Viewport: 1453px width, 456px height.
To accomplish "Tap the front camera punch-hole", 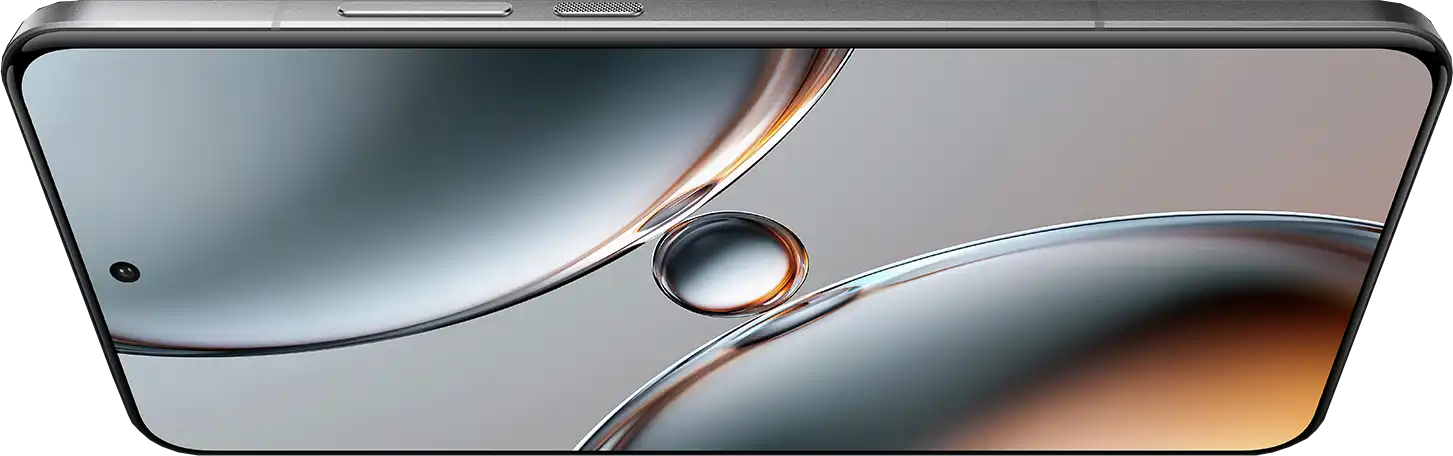I will point(125,271).
